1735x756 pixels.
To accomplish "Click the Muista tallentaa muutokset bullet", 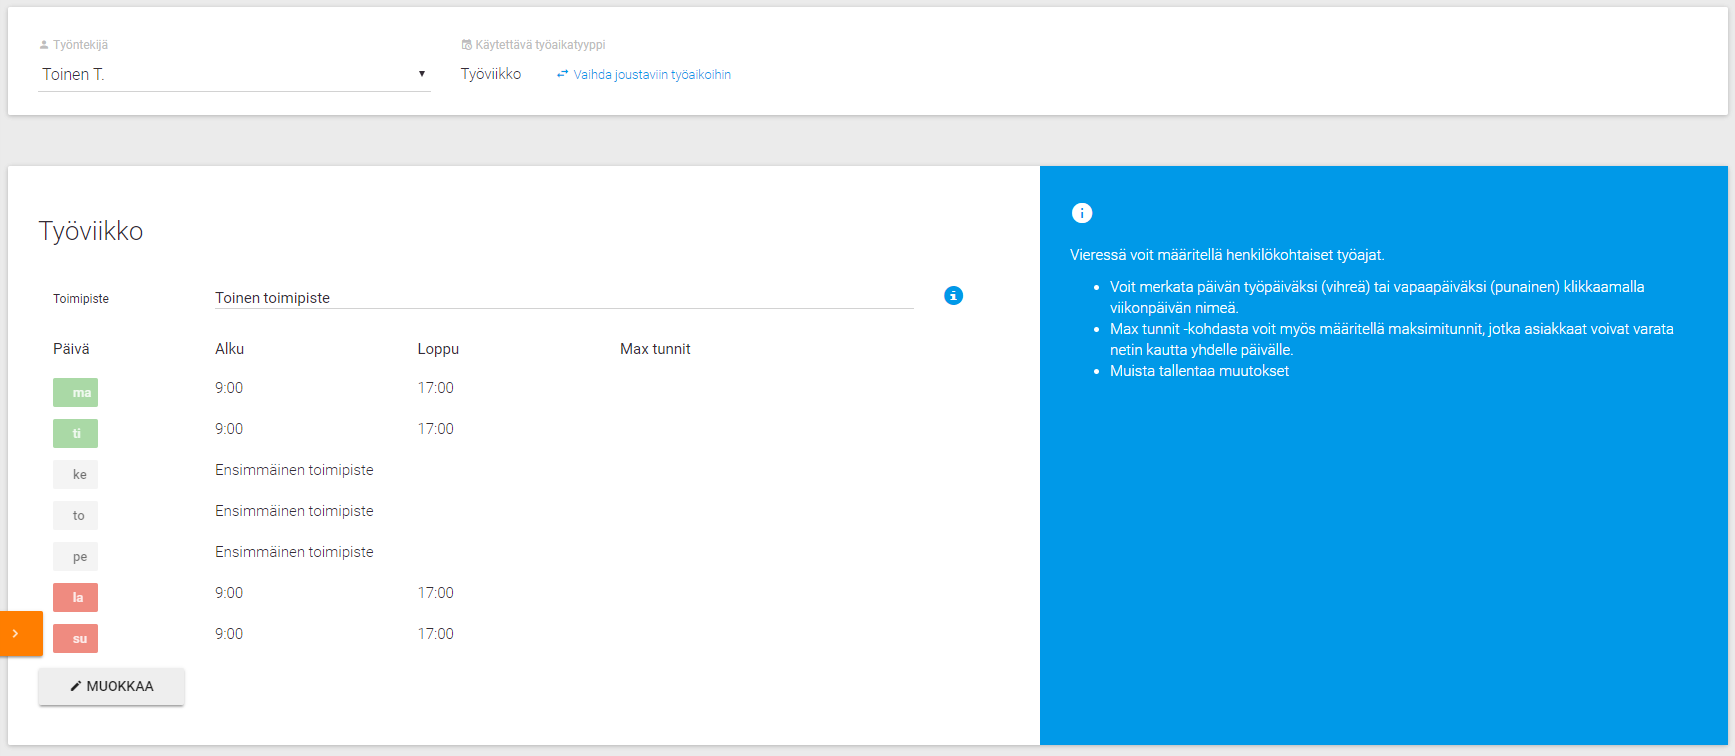I will click(1199, 371).
